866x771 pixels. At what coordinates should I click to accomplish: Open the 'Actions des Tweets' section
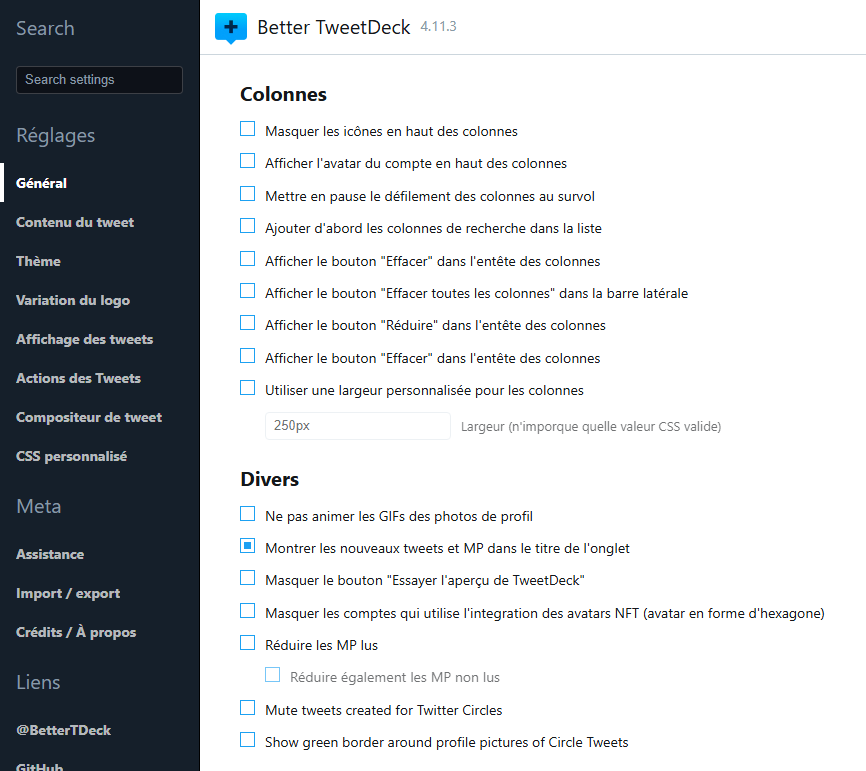[x=78, y=378]
